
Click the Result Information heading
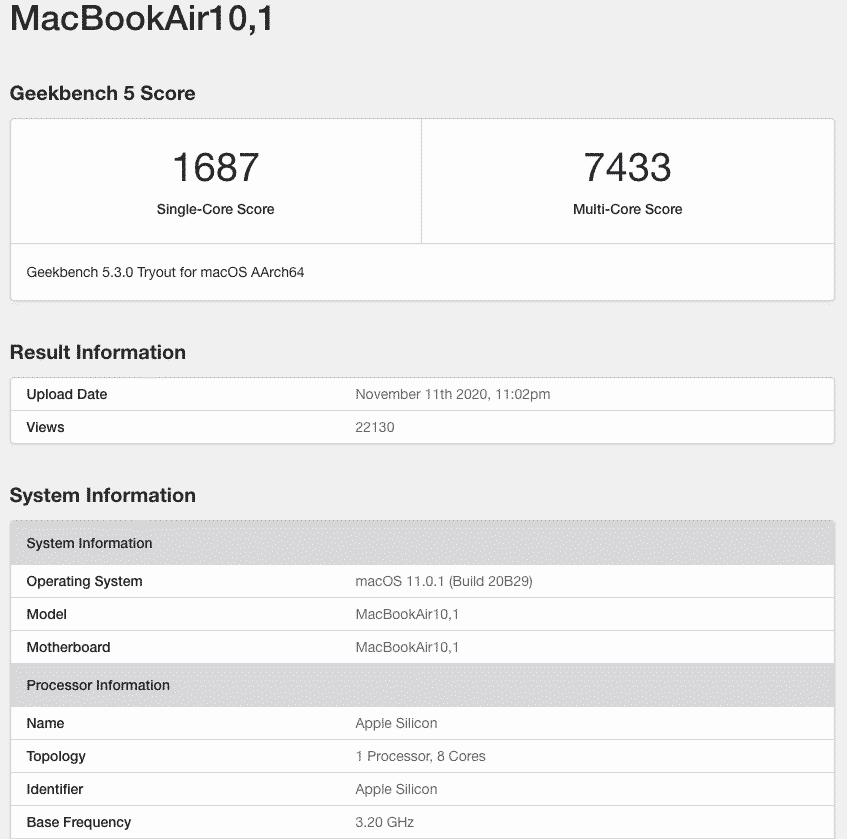[97, 352]
